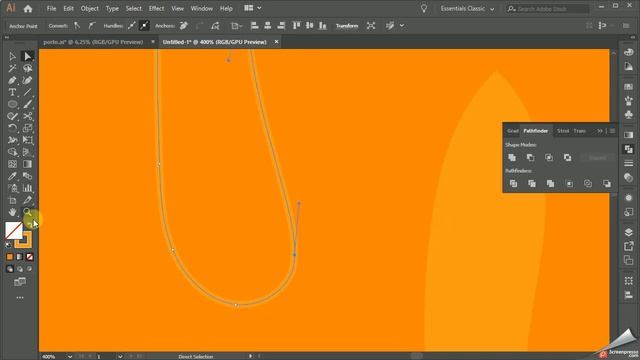640x360 pixels.
Task: Select the Rotate tool
Action: tap(13, 128)
